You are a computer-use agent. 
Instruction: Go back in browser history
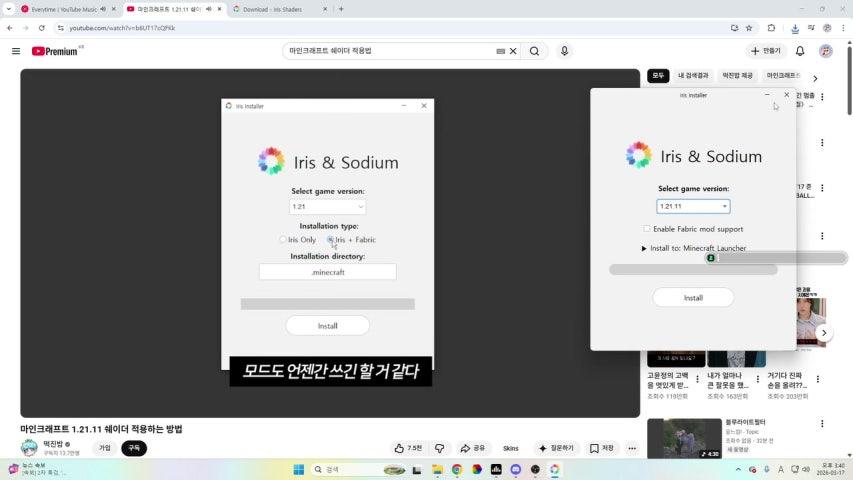tap(10, 28)
